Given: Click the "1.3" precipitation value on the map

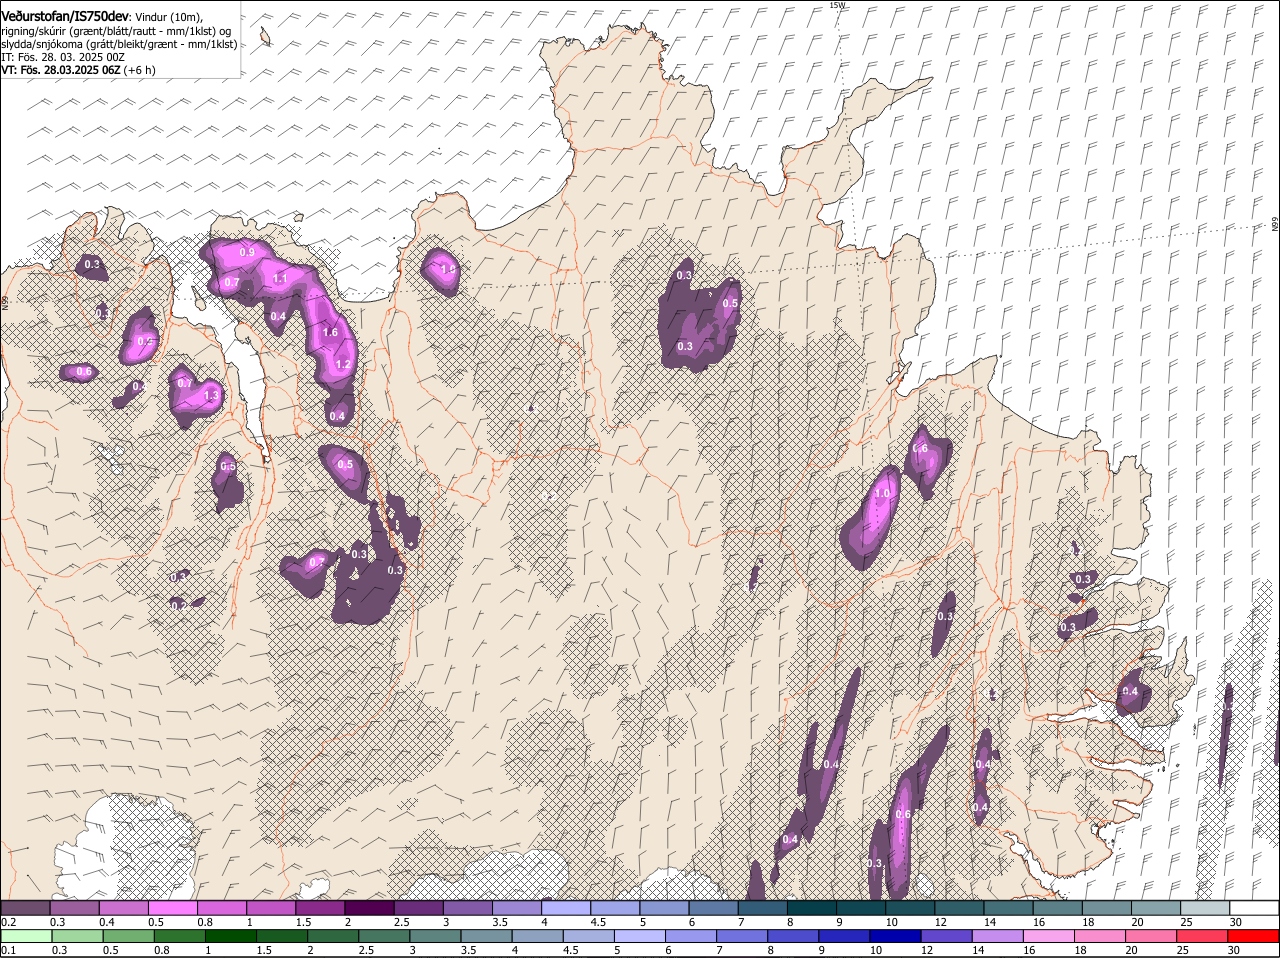Looking at the screenshot, I should 211,396.
